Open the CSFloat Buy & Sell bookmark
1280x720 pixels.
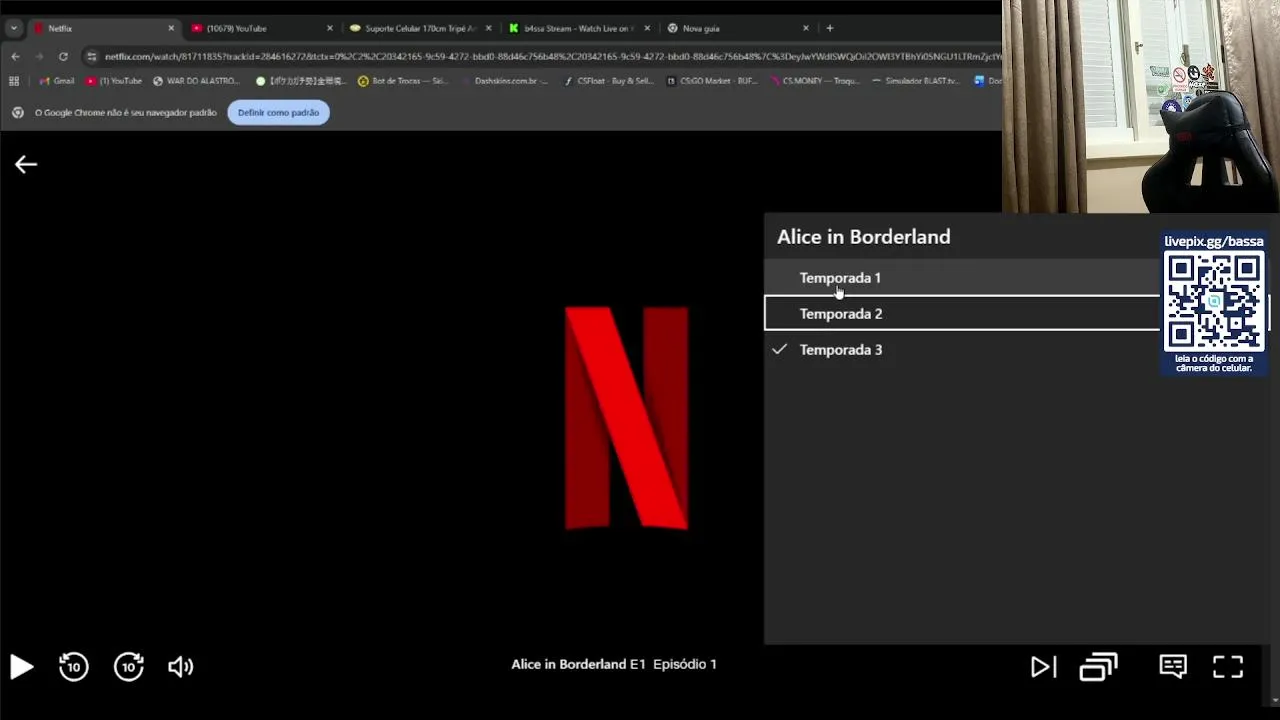609,81
